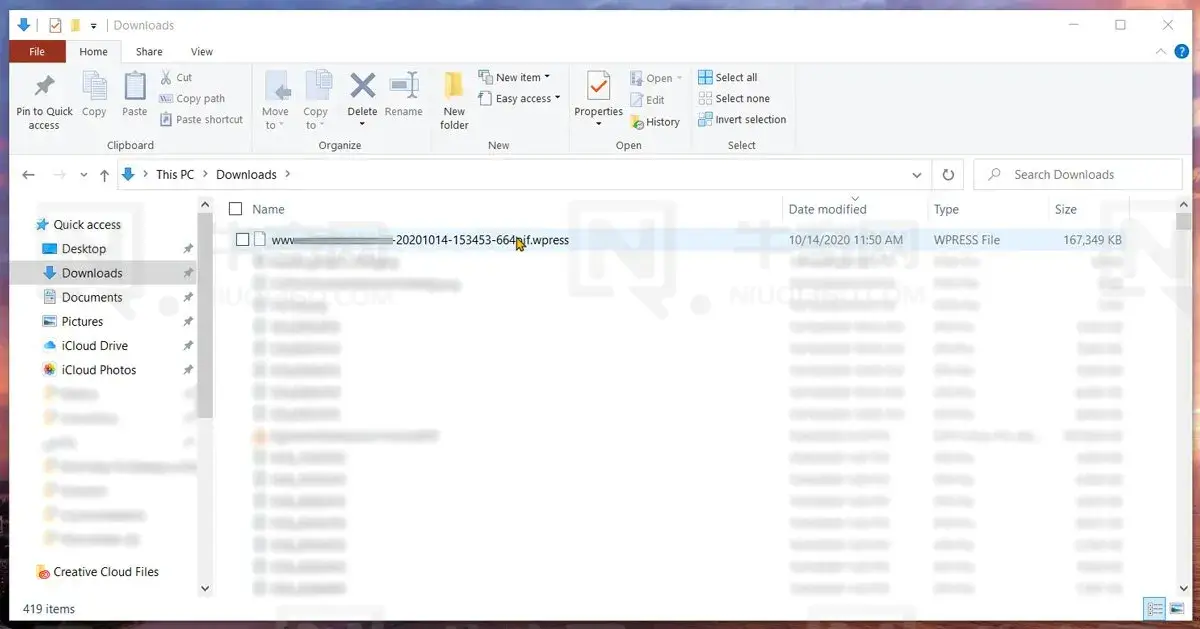Viewport: 1200px width, 629px height.
Task: Tick the select-all checkbox beside Name header
Action: click(236, 209)
